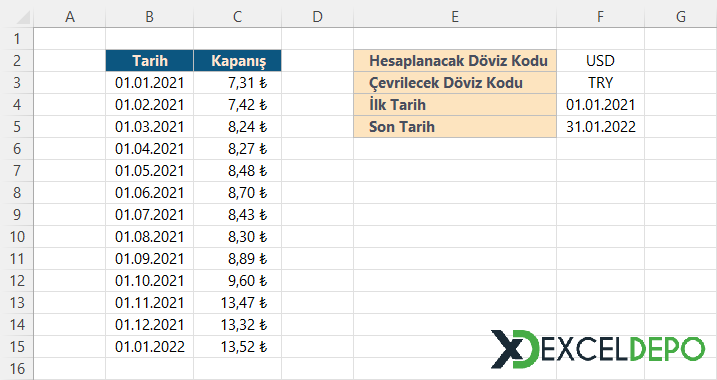The height and width of the screenshot is (380, 717).
Task: Select column A header
Action: tap(70, 17)
